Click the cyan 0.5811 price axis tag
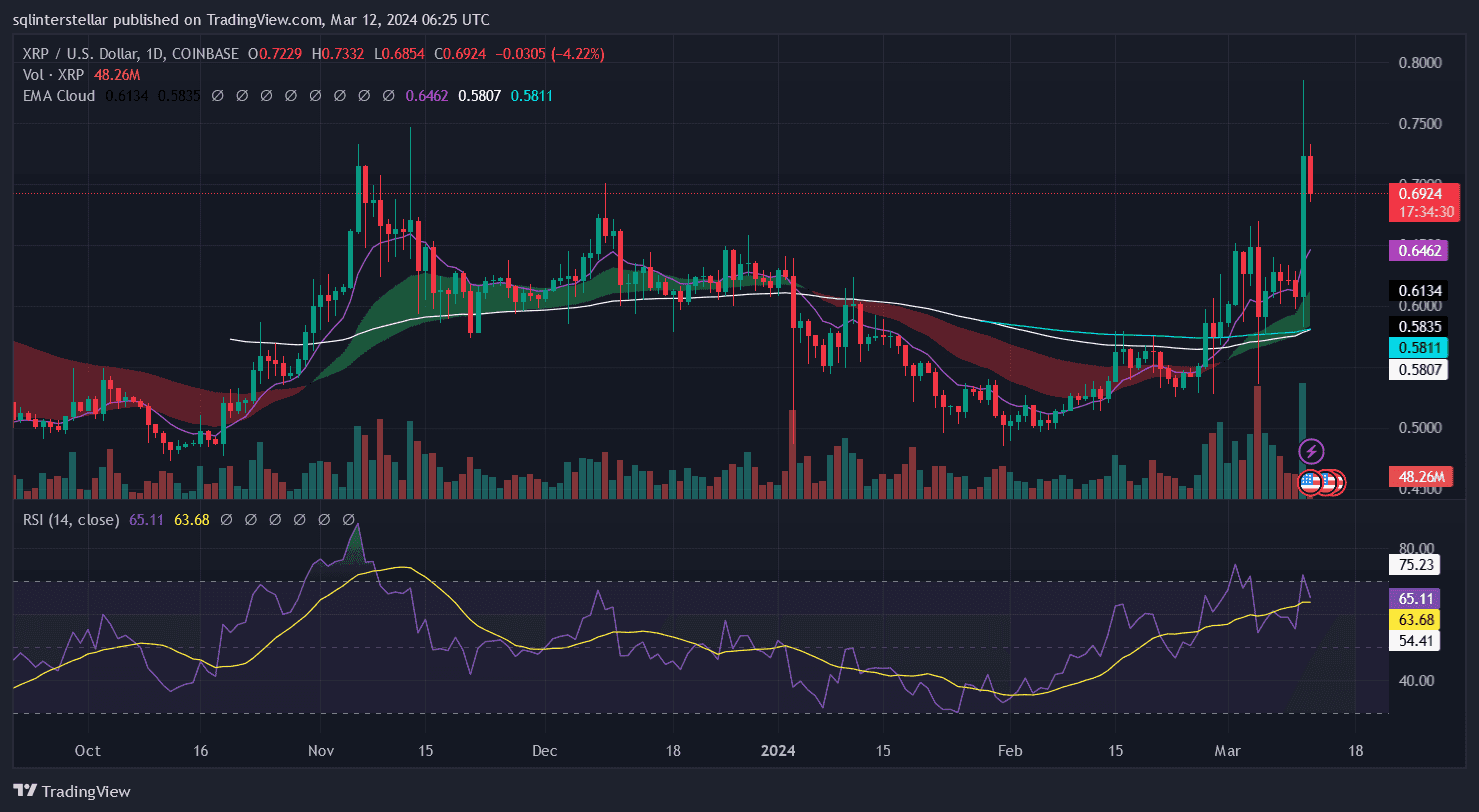This screenshot has height=812, width=1479. (1418, 348)
